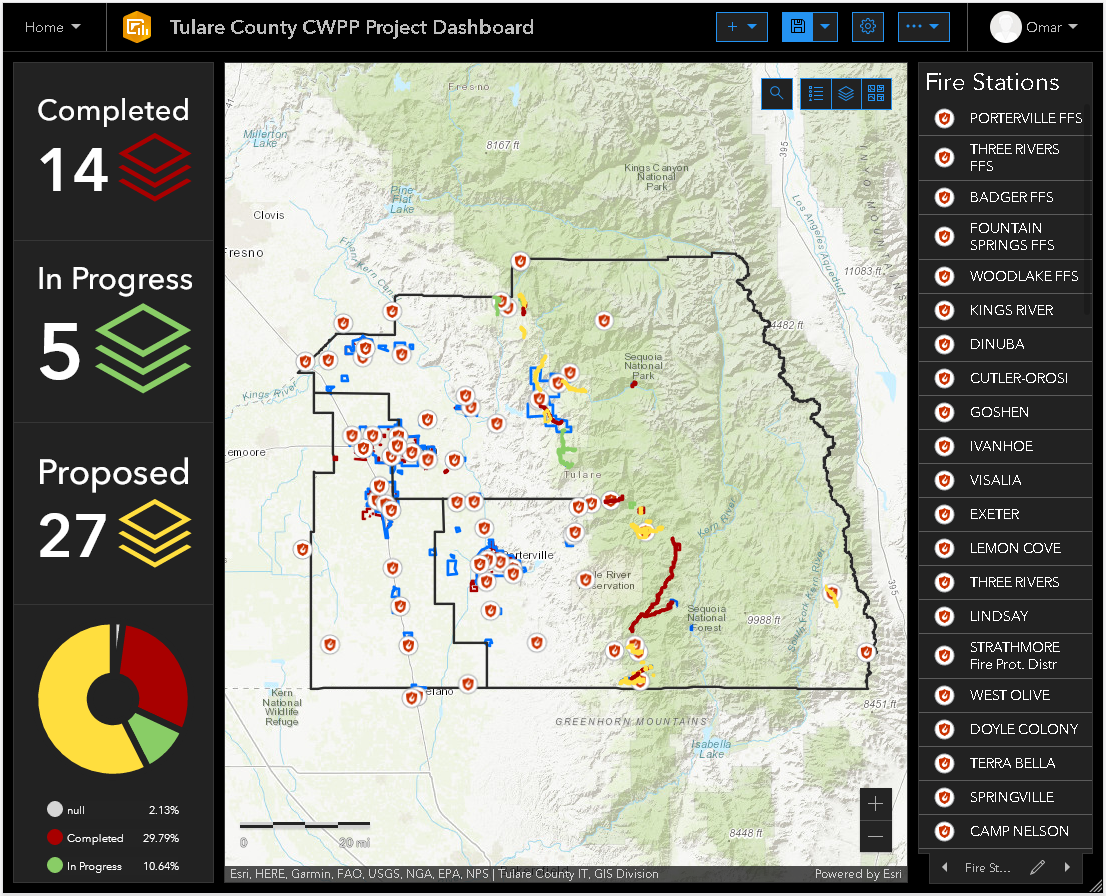The width and height of the screenshot is (1106, 896).
Task: Open the add element plus dropdown
Action: pyautogui.click(x=741, y=27)
